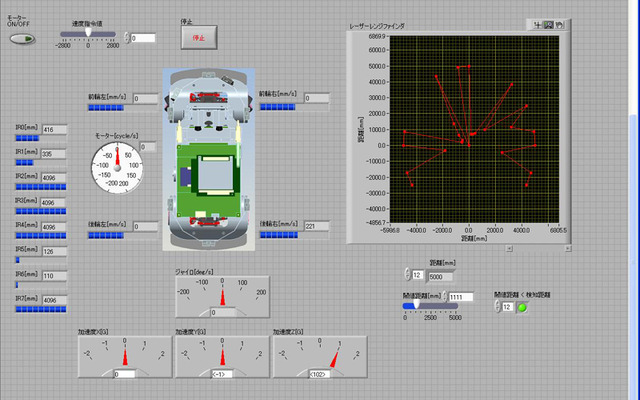Select the graph cursor movement tool

[x=538, y=25]
